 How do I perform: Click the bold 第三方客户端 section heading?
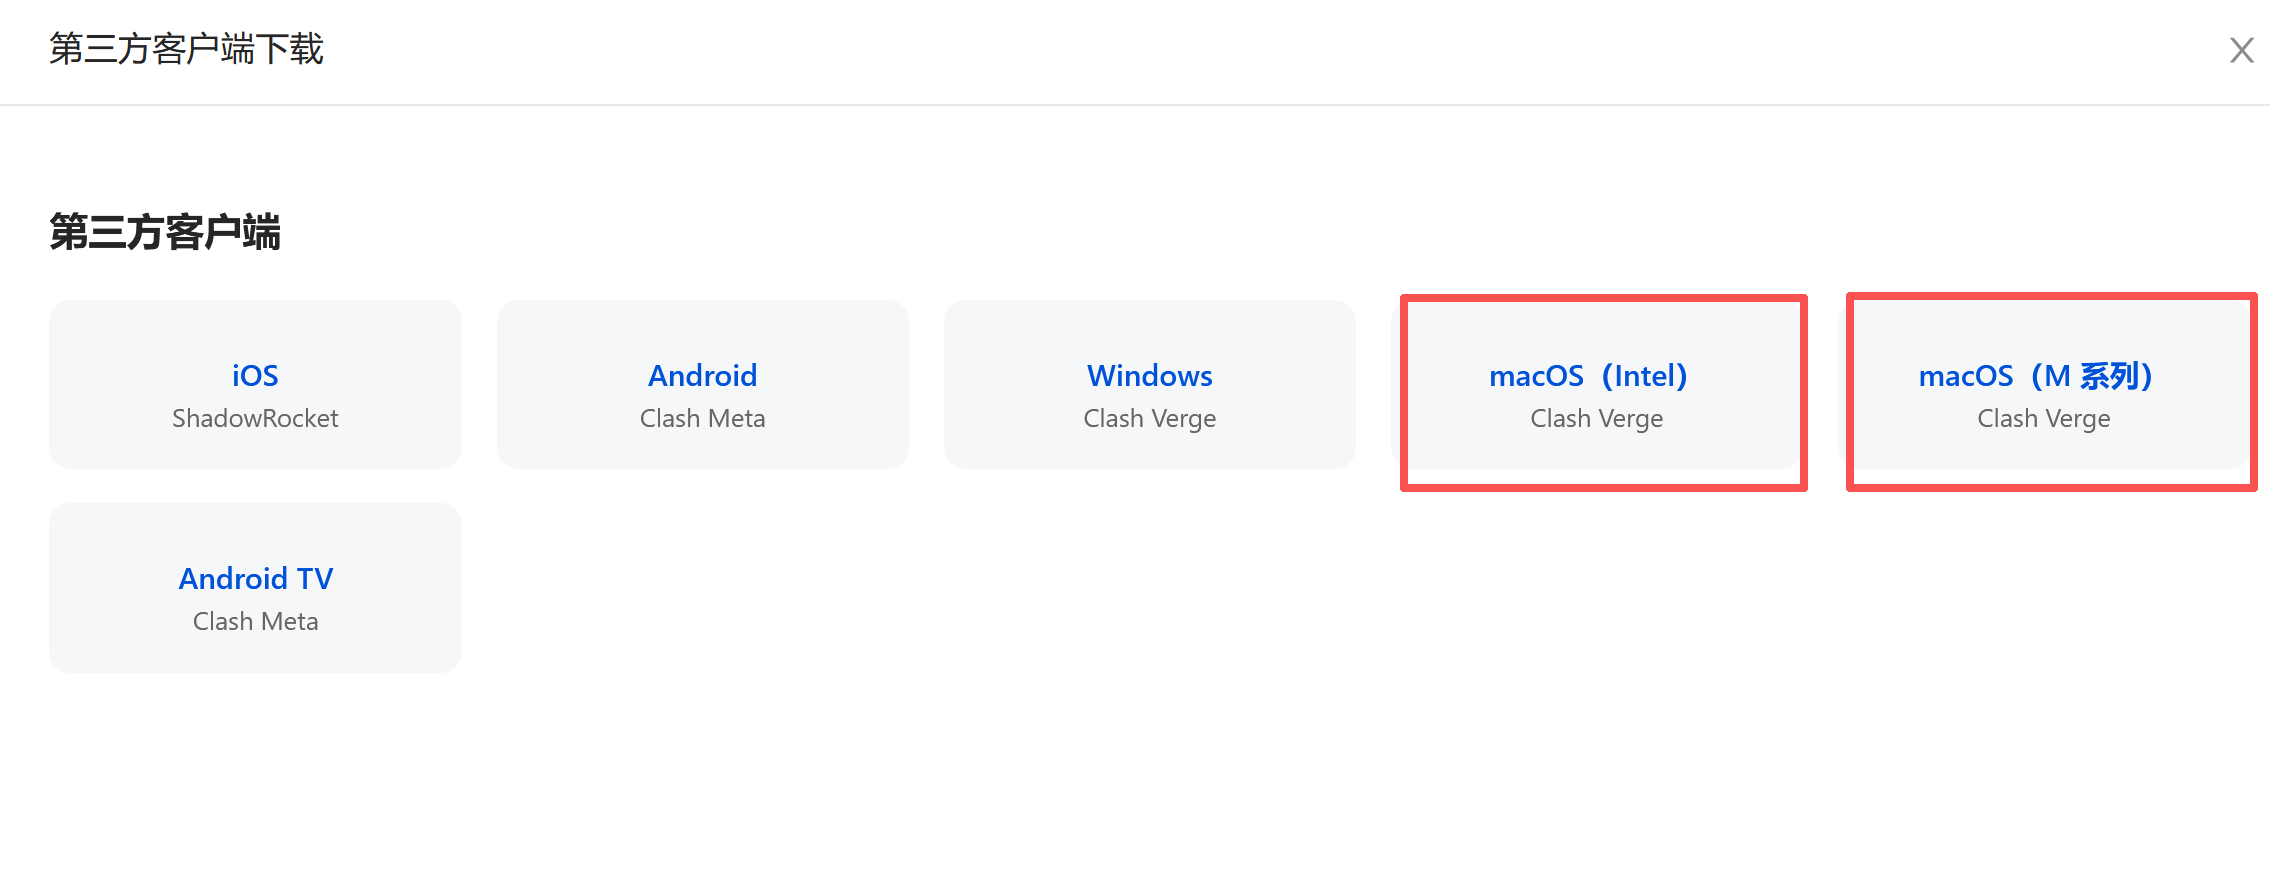pos(165,232)
